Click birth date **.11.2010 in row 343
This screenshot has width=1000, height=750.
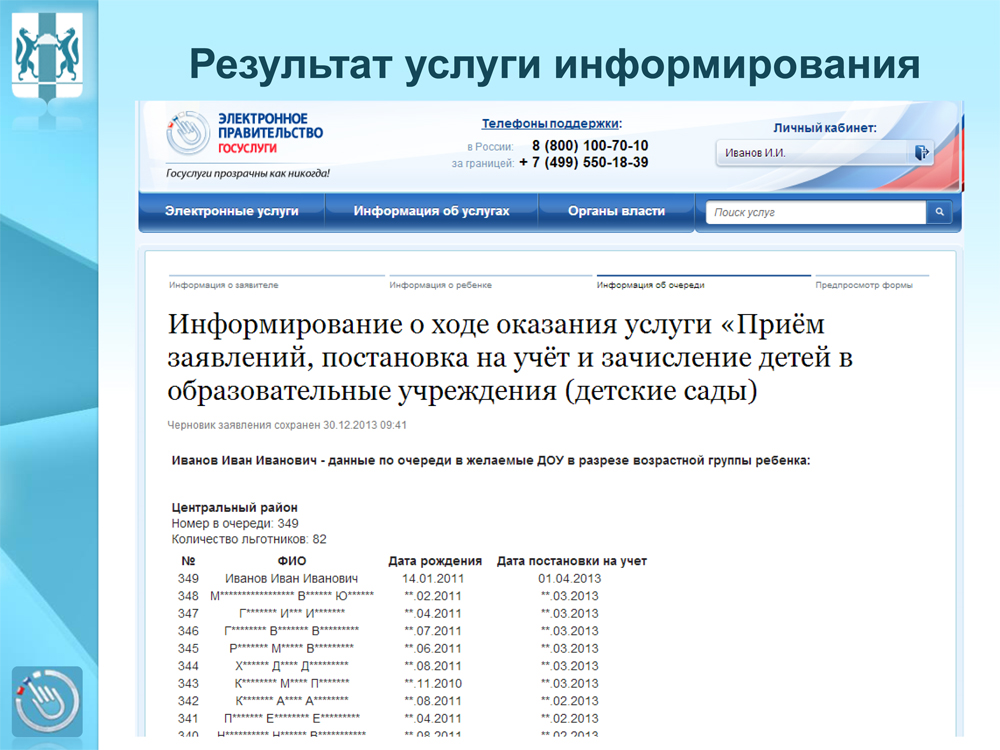tap(433, 684)
